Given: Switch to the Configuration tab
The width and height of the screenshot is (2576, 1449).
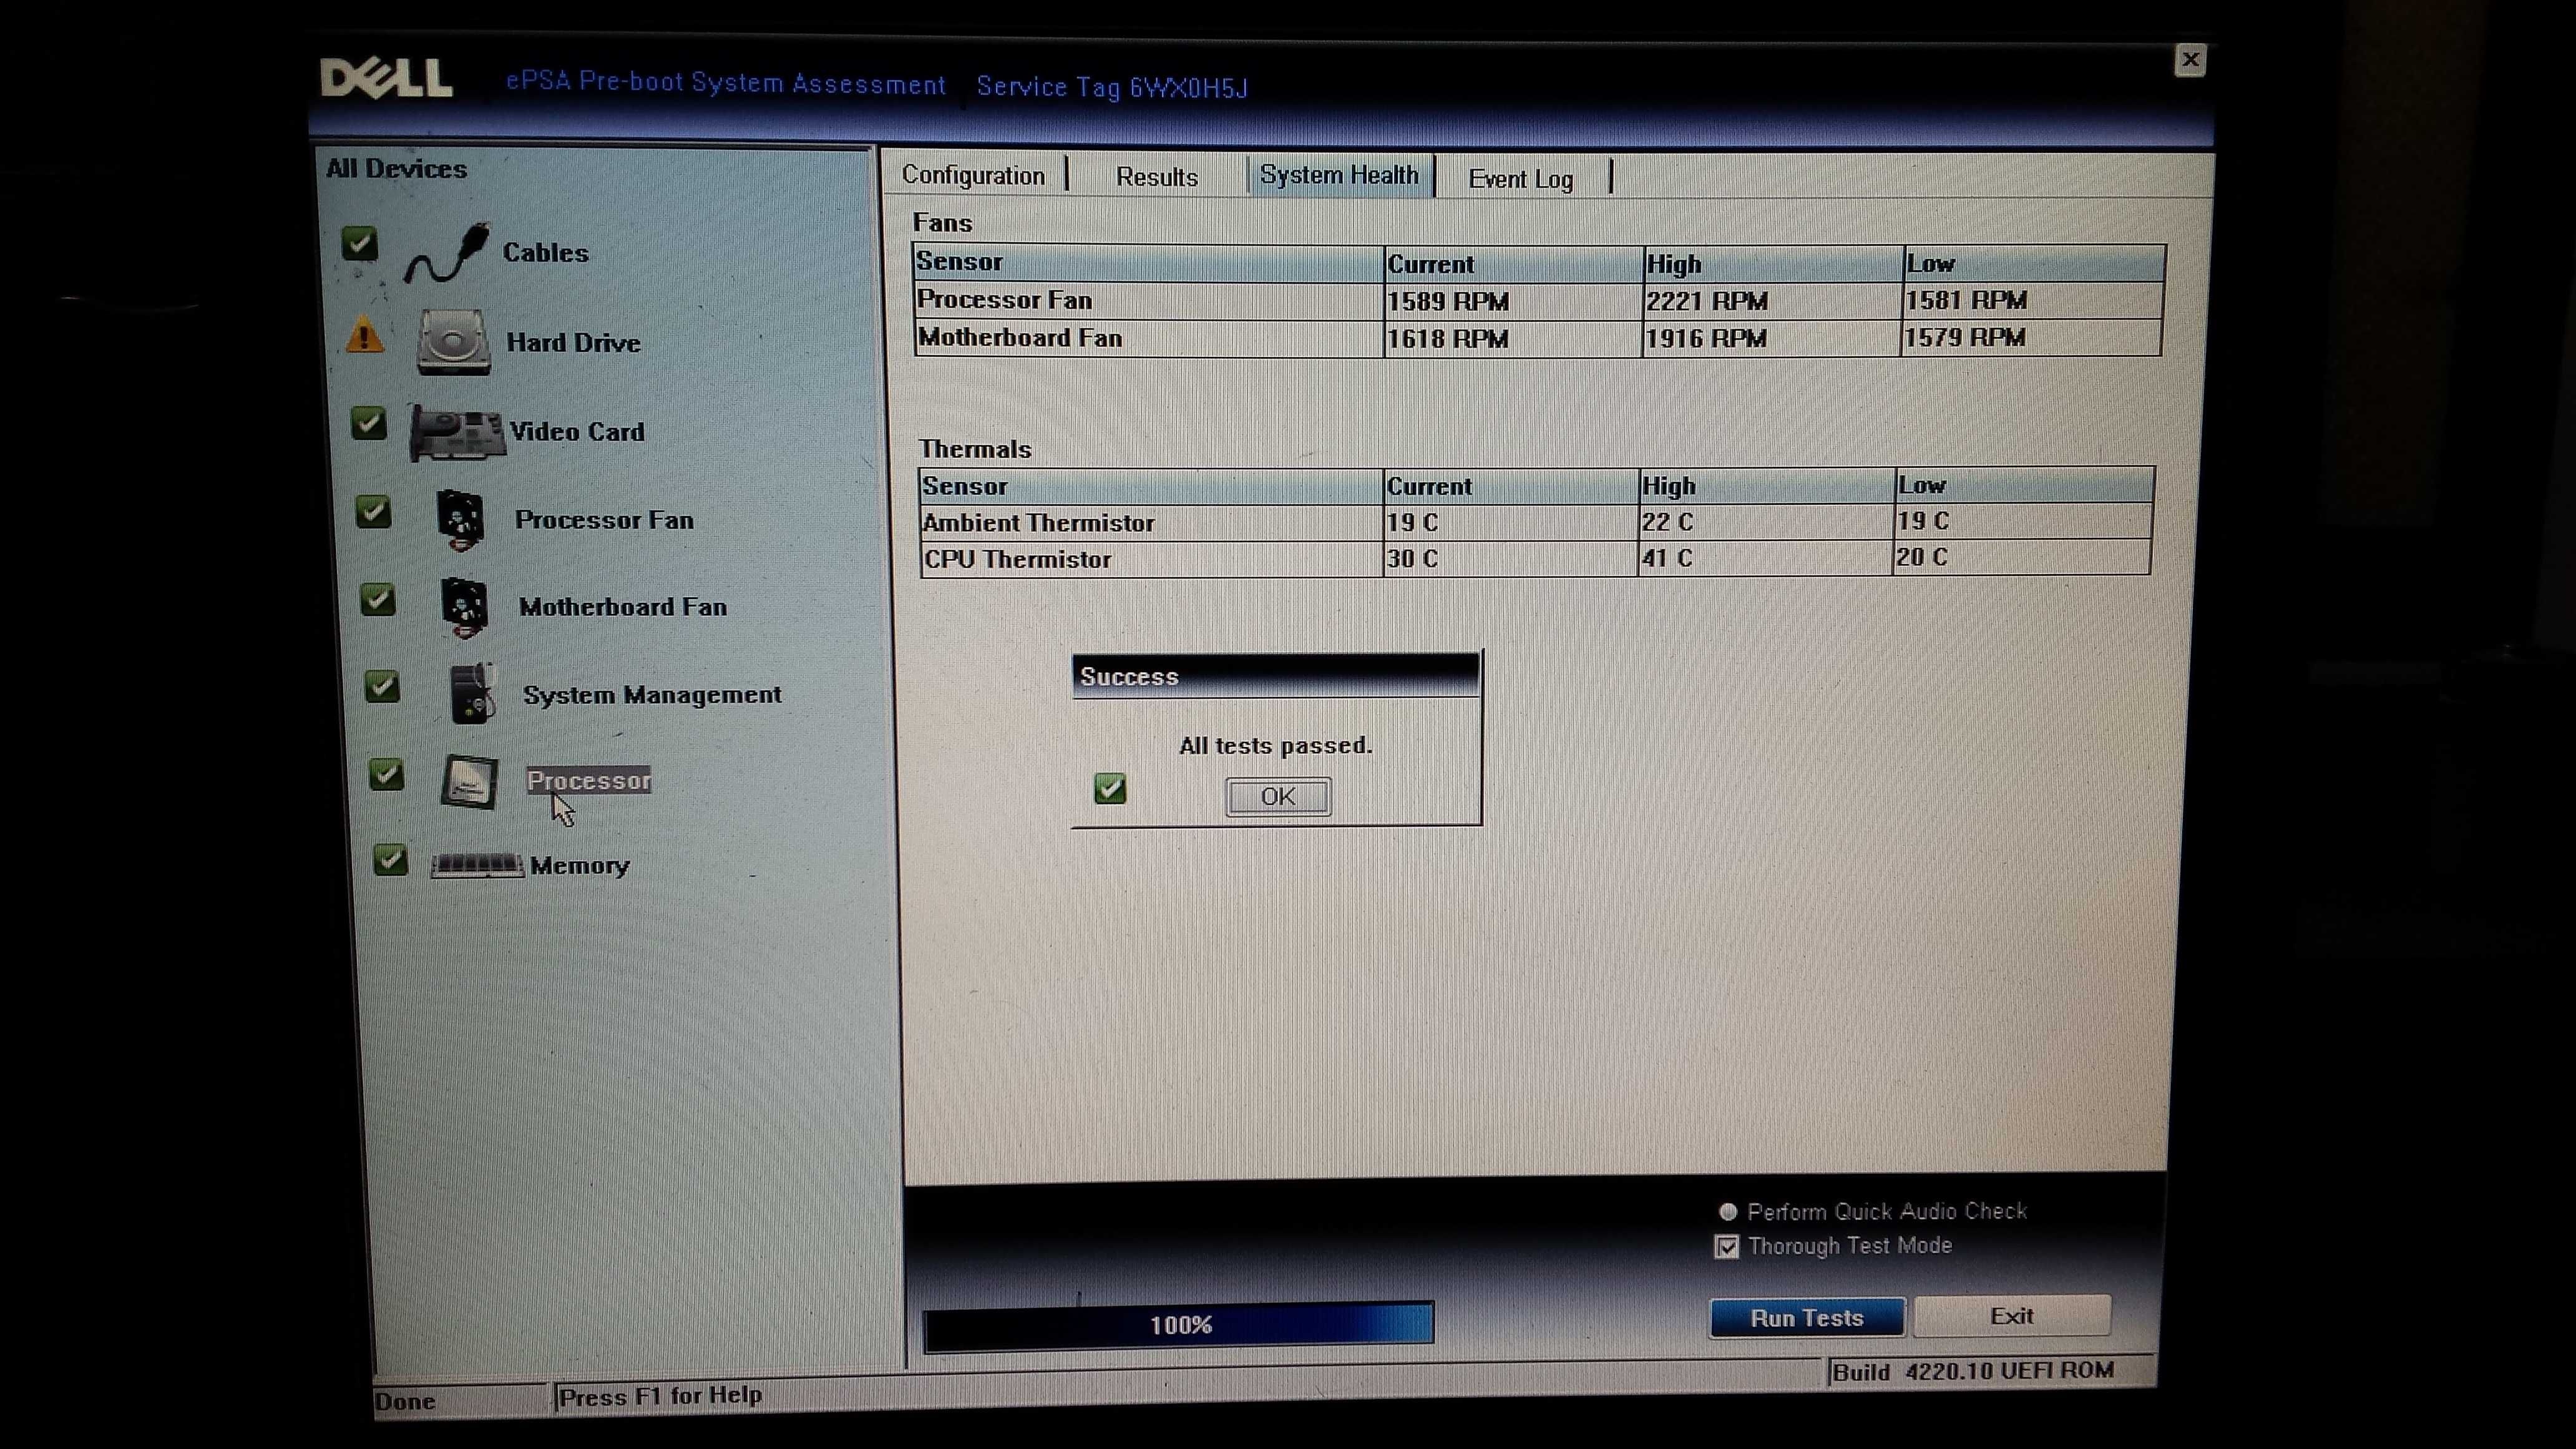Looking at the screenshot, I should click(x=973, y=175).
